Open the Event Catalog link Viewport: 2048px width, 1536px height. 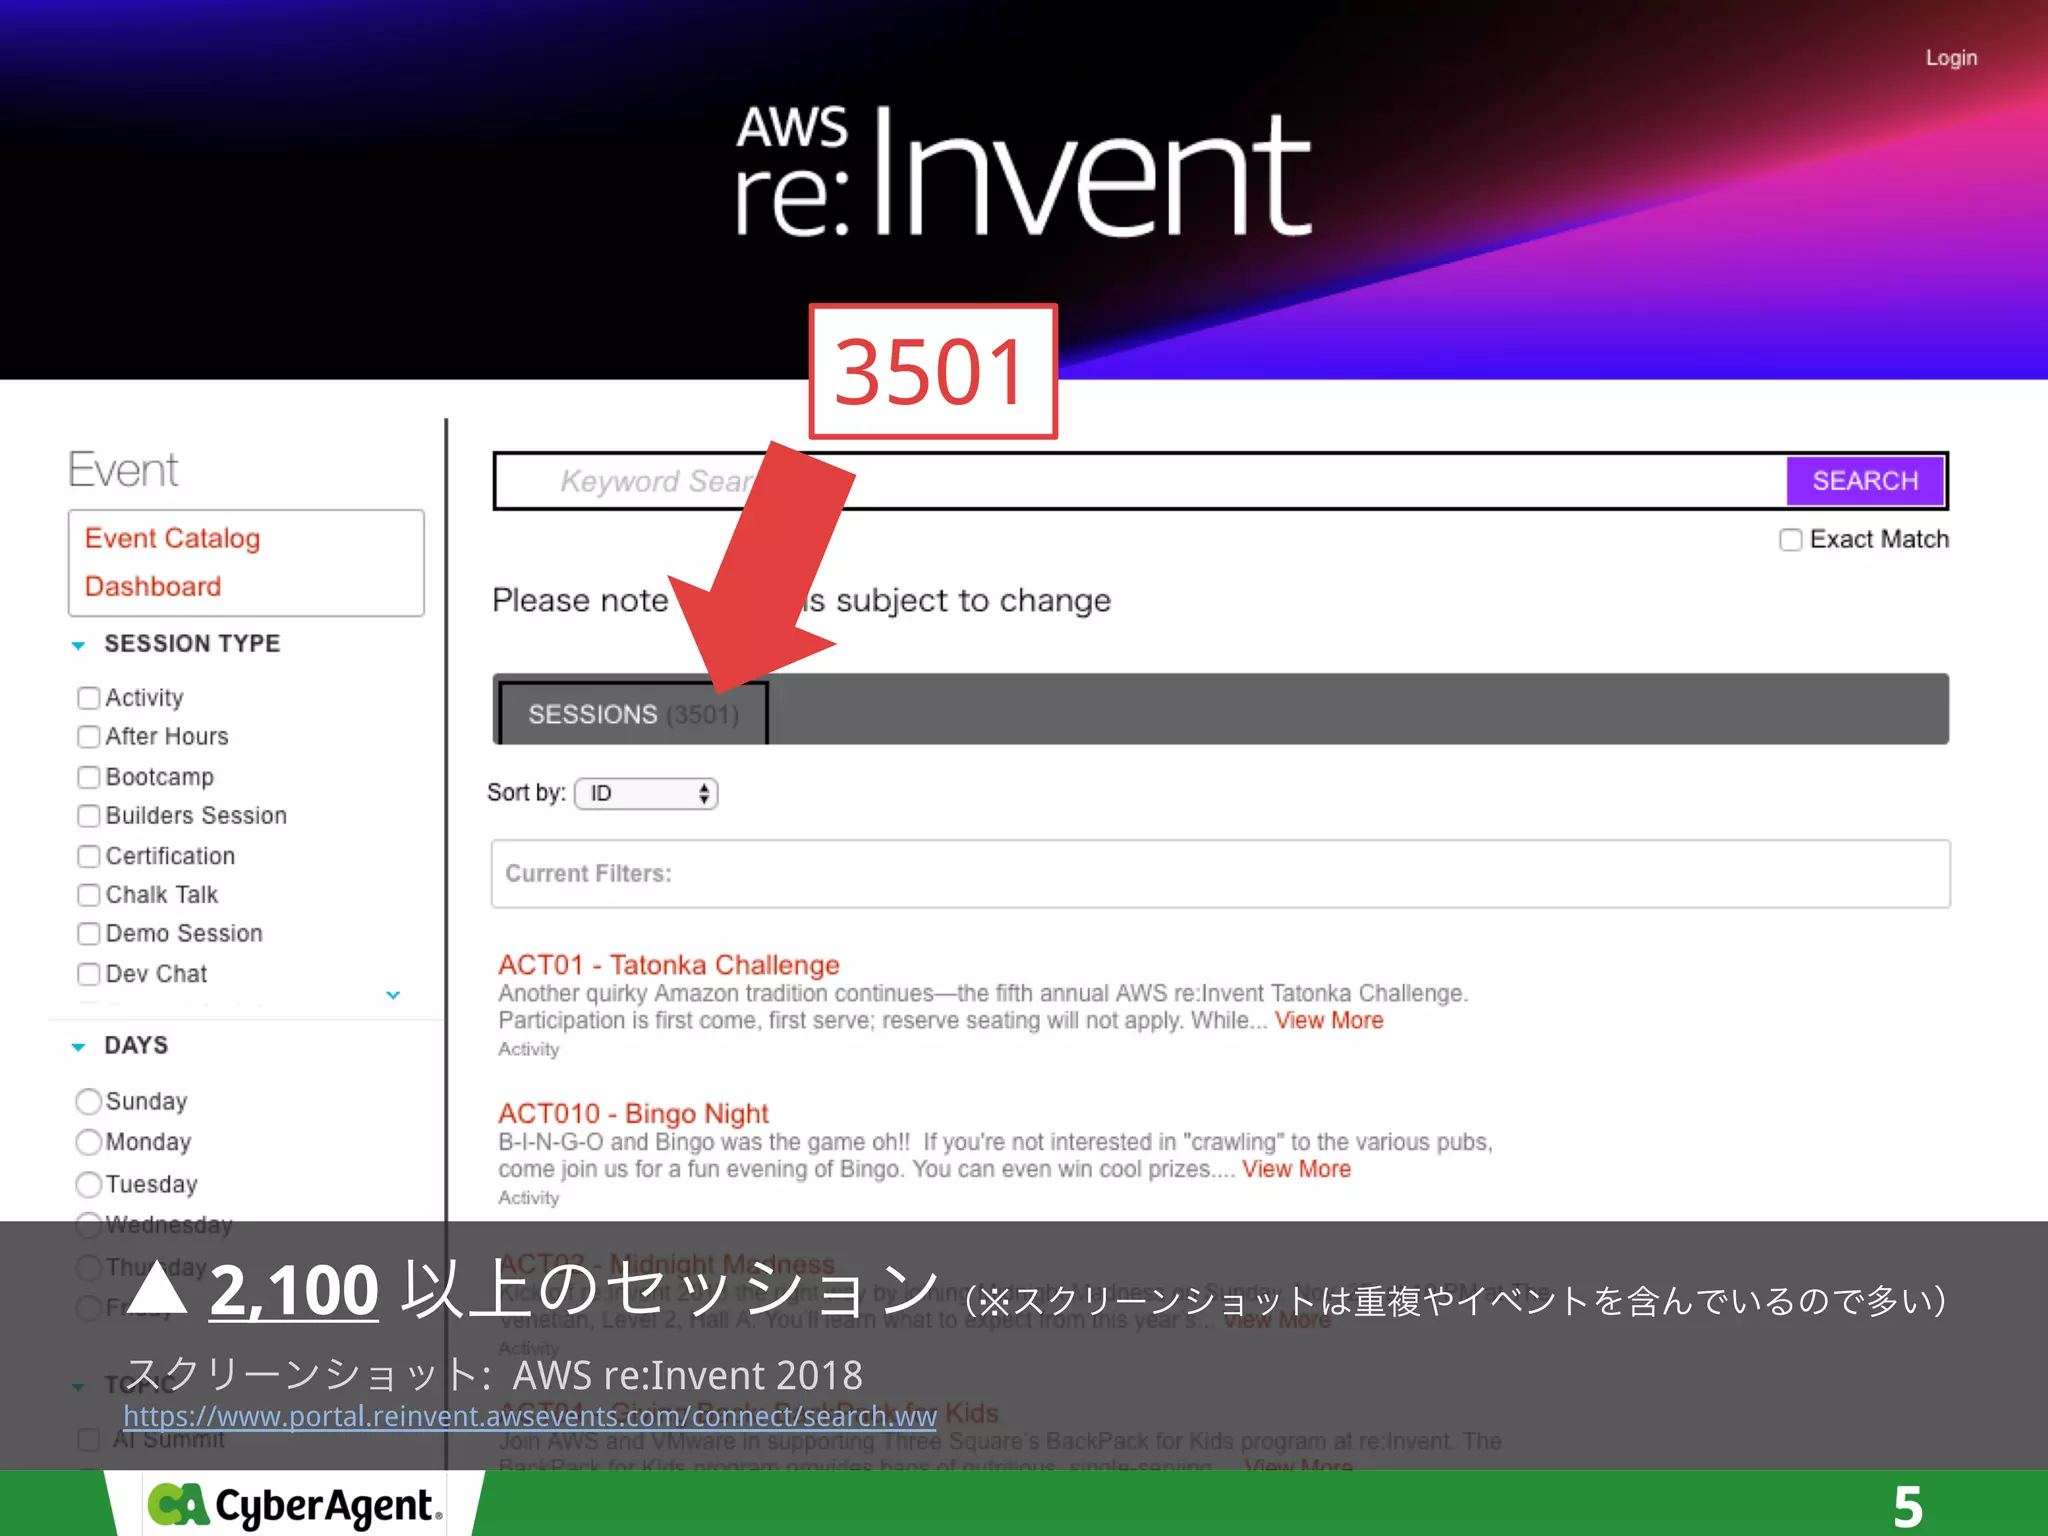(172, 538)
